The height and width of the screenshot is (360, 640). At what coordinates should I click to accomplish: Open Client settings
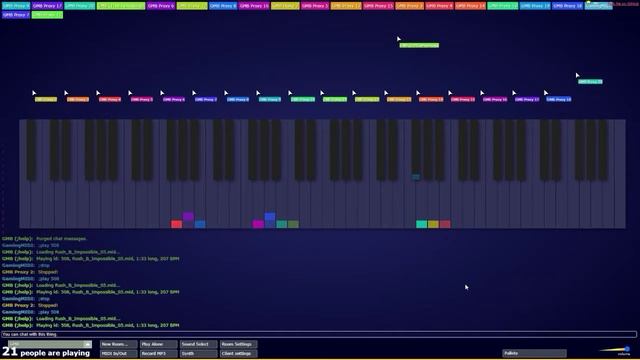[238, 353]
